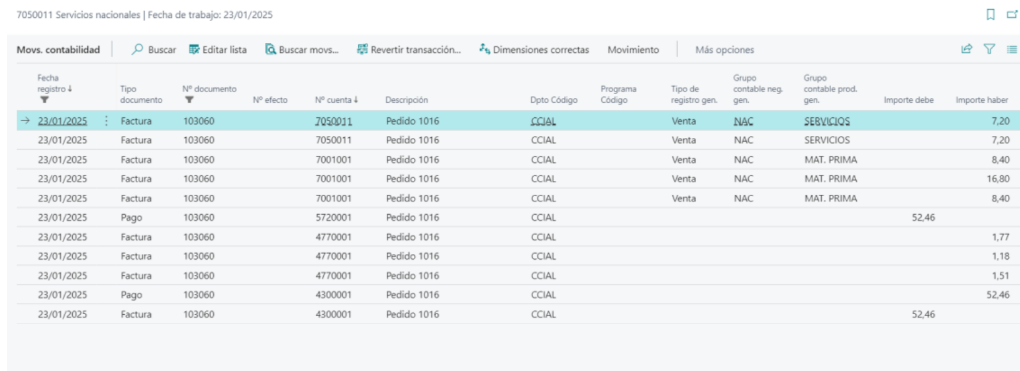This screenshot has width=1020, height=371.
Task: Open Importe haber column header menu
Action: click(x=982, y=100)
